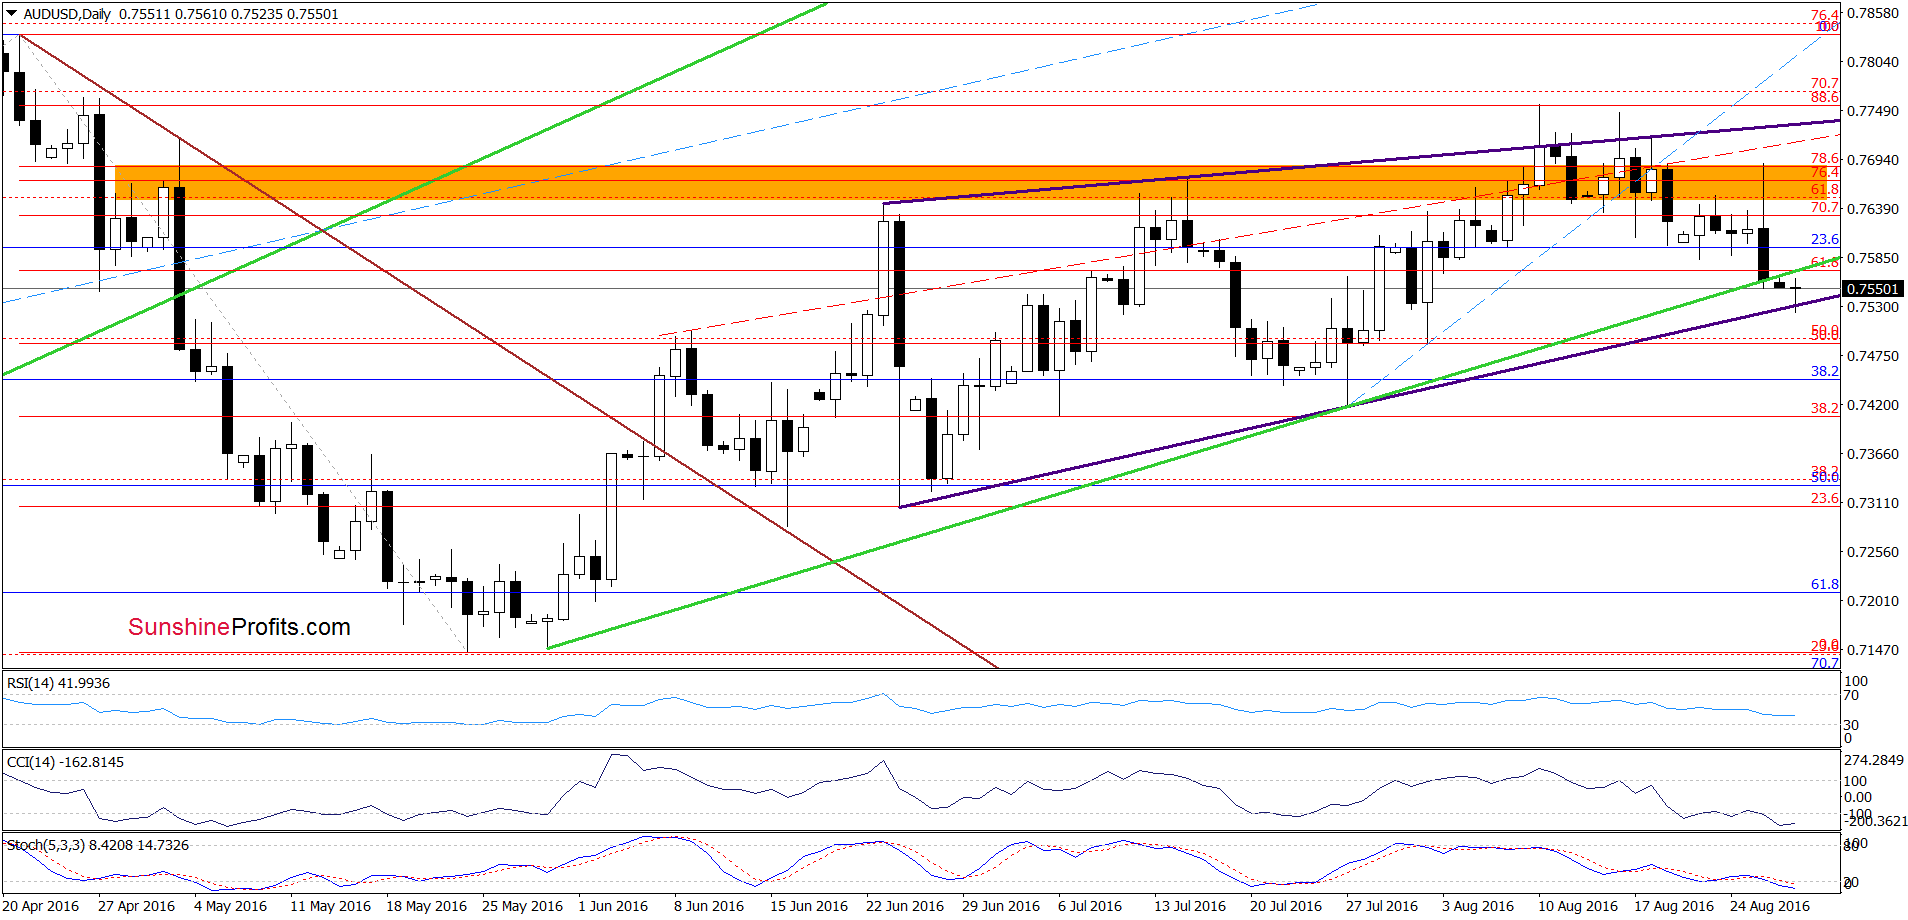The width and height of the screenshot is (1908, 920).
Task: Click the 0.73110 price axis label
Action: coord(1872,503)
